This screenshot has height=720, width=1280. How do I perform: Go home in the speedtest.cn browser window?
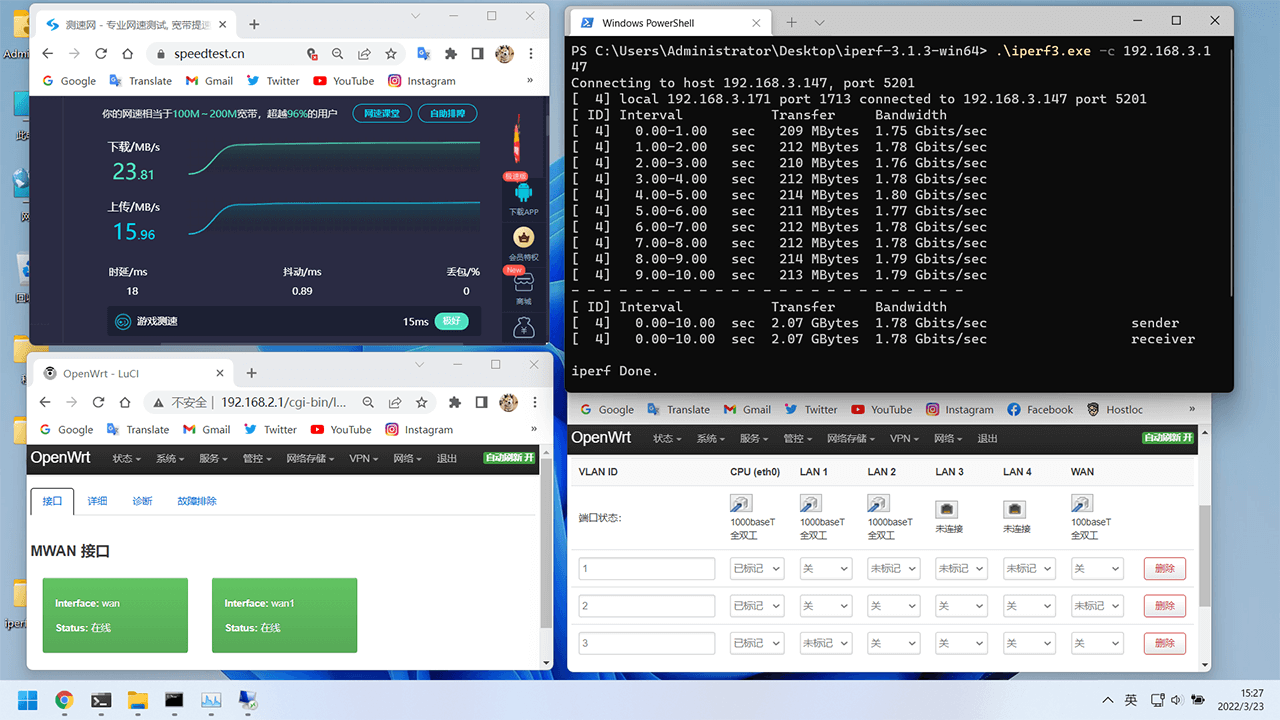(x=127, y=54)
